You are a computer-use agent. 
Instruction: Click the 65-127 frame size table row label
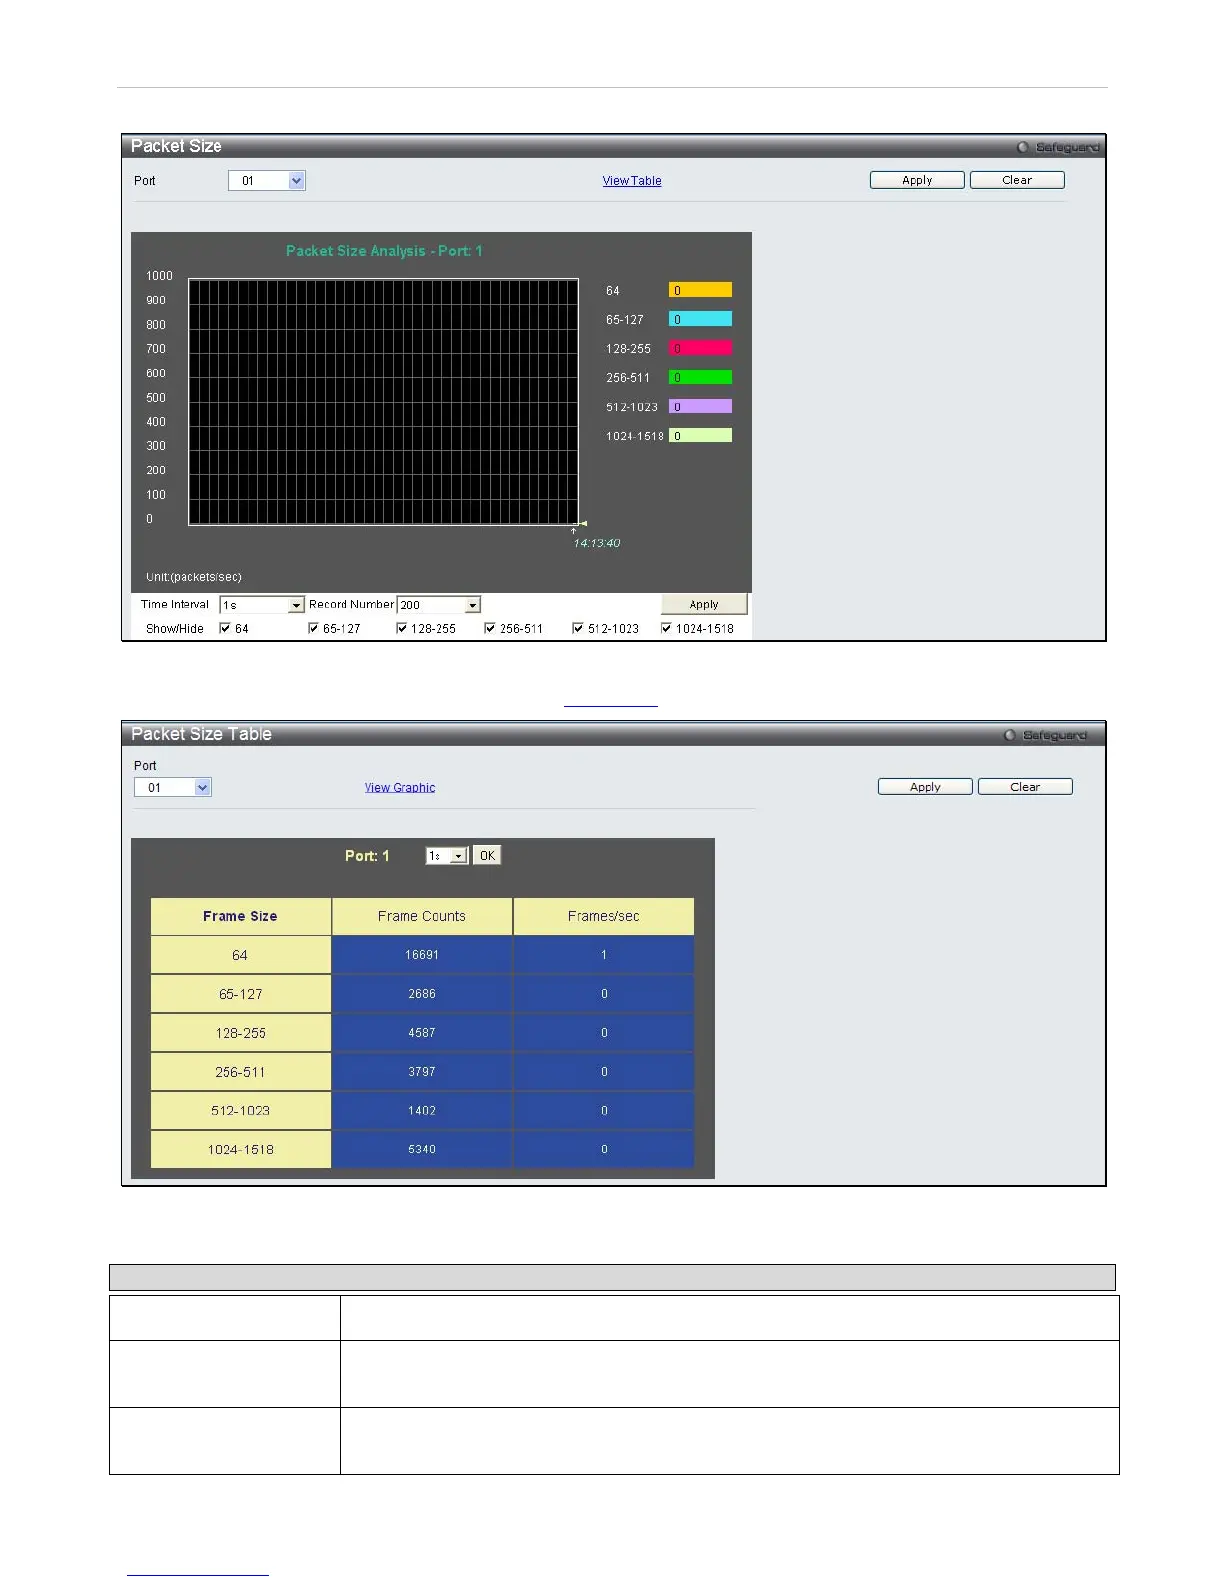tap(240, 994)
